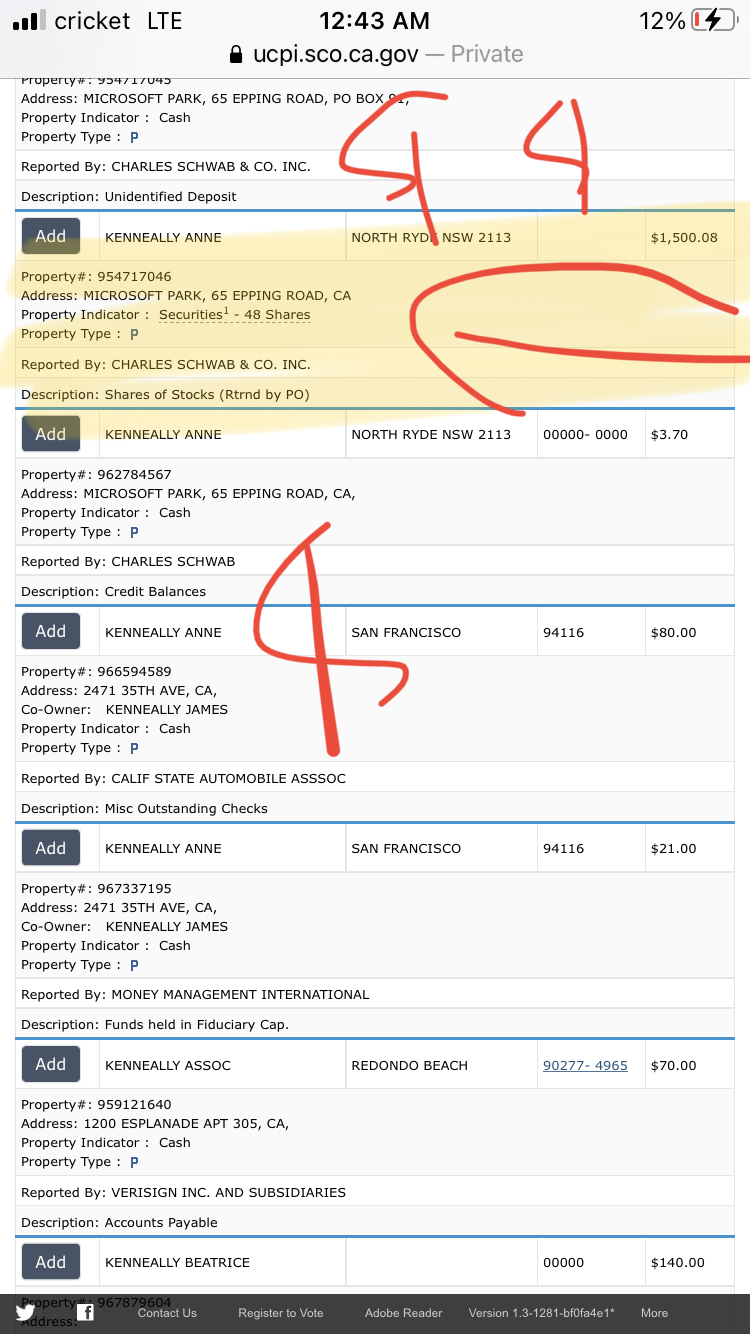Click Property Type P icon under Property# 954717046
This screenshot has width=750, height=1334.
point(134,334)
